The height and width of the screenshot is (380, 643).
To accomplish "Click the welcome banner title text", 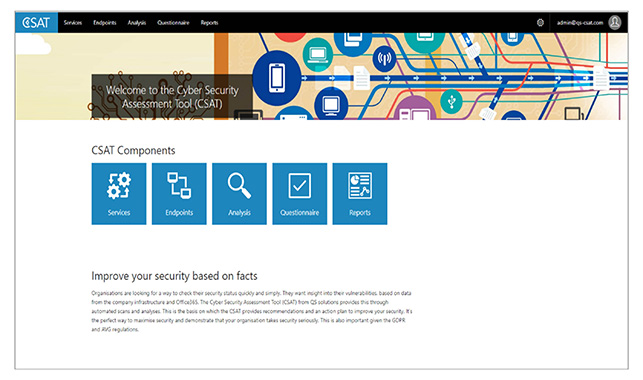I will pyautogui.click(x=172, y=97).
